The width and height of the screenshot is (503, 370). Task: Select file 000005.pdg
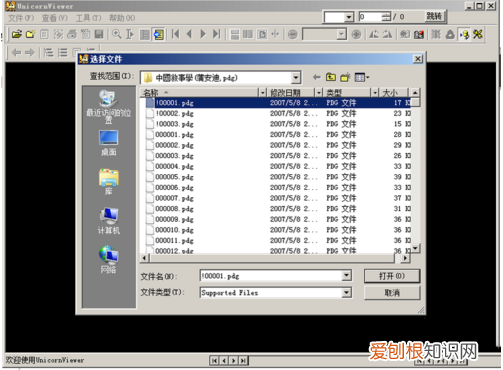(x=175, y=177)
